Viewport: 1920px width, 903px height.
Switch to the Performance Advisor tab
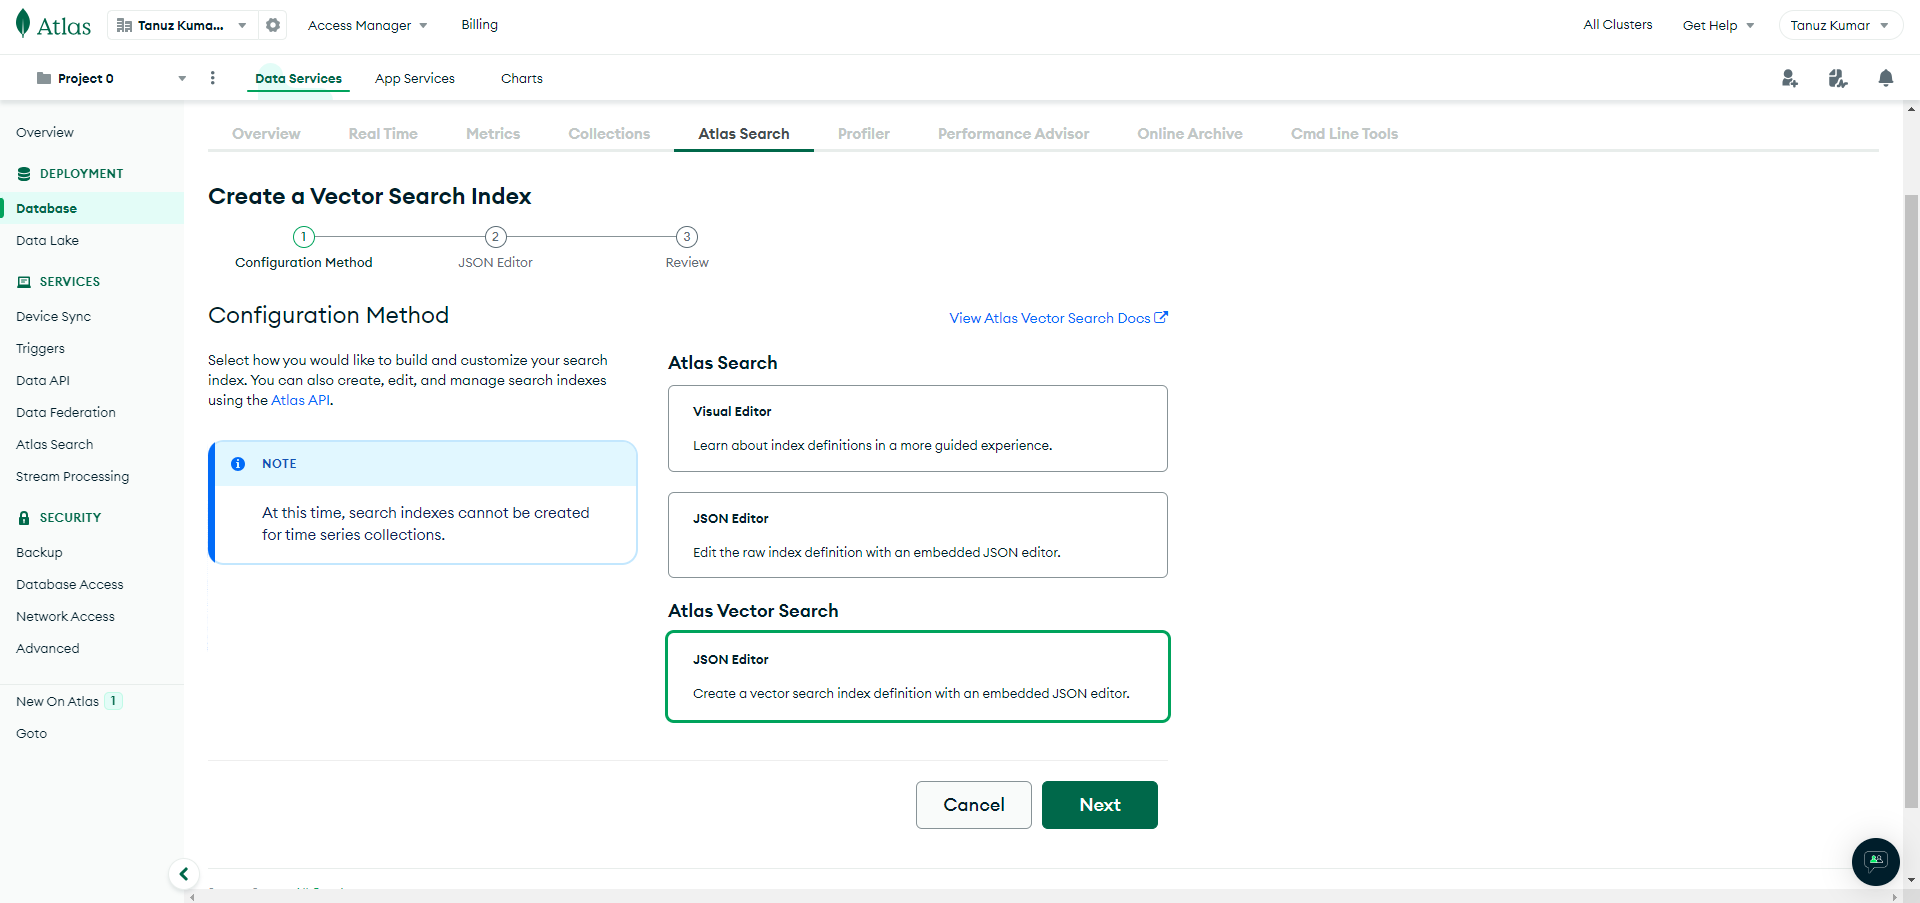coord(1013,133)
